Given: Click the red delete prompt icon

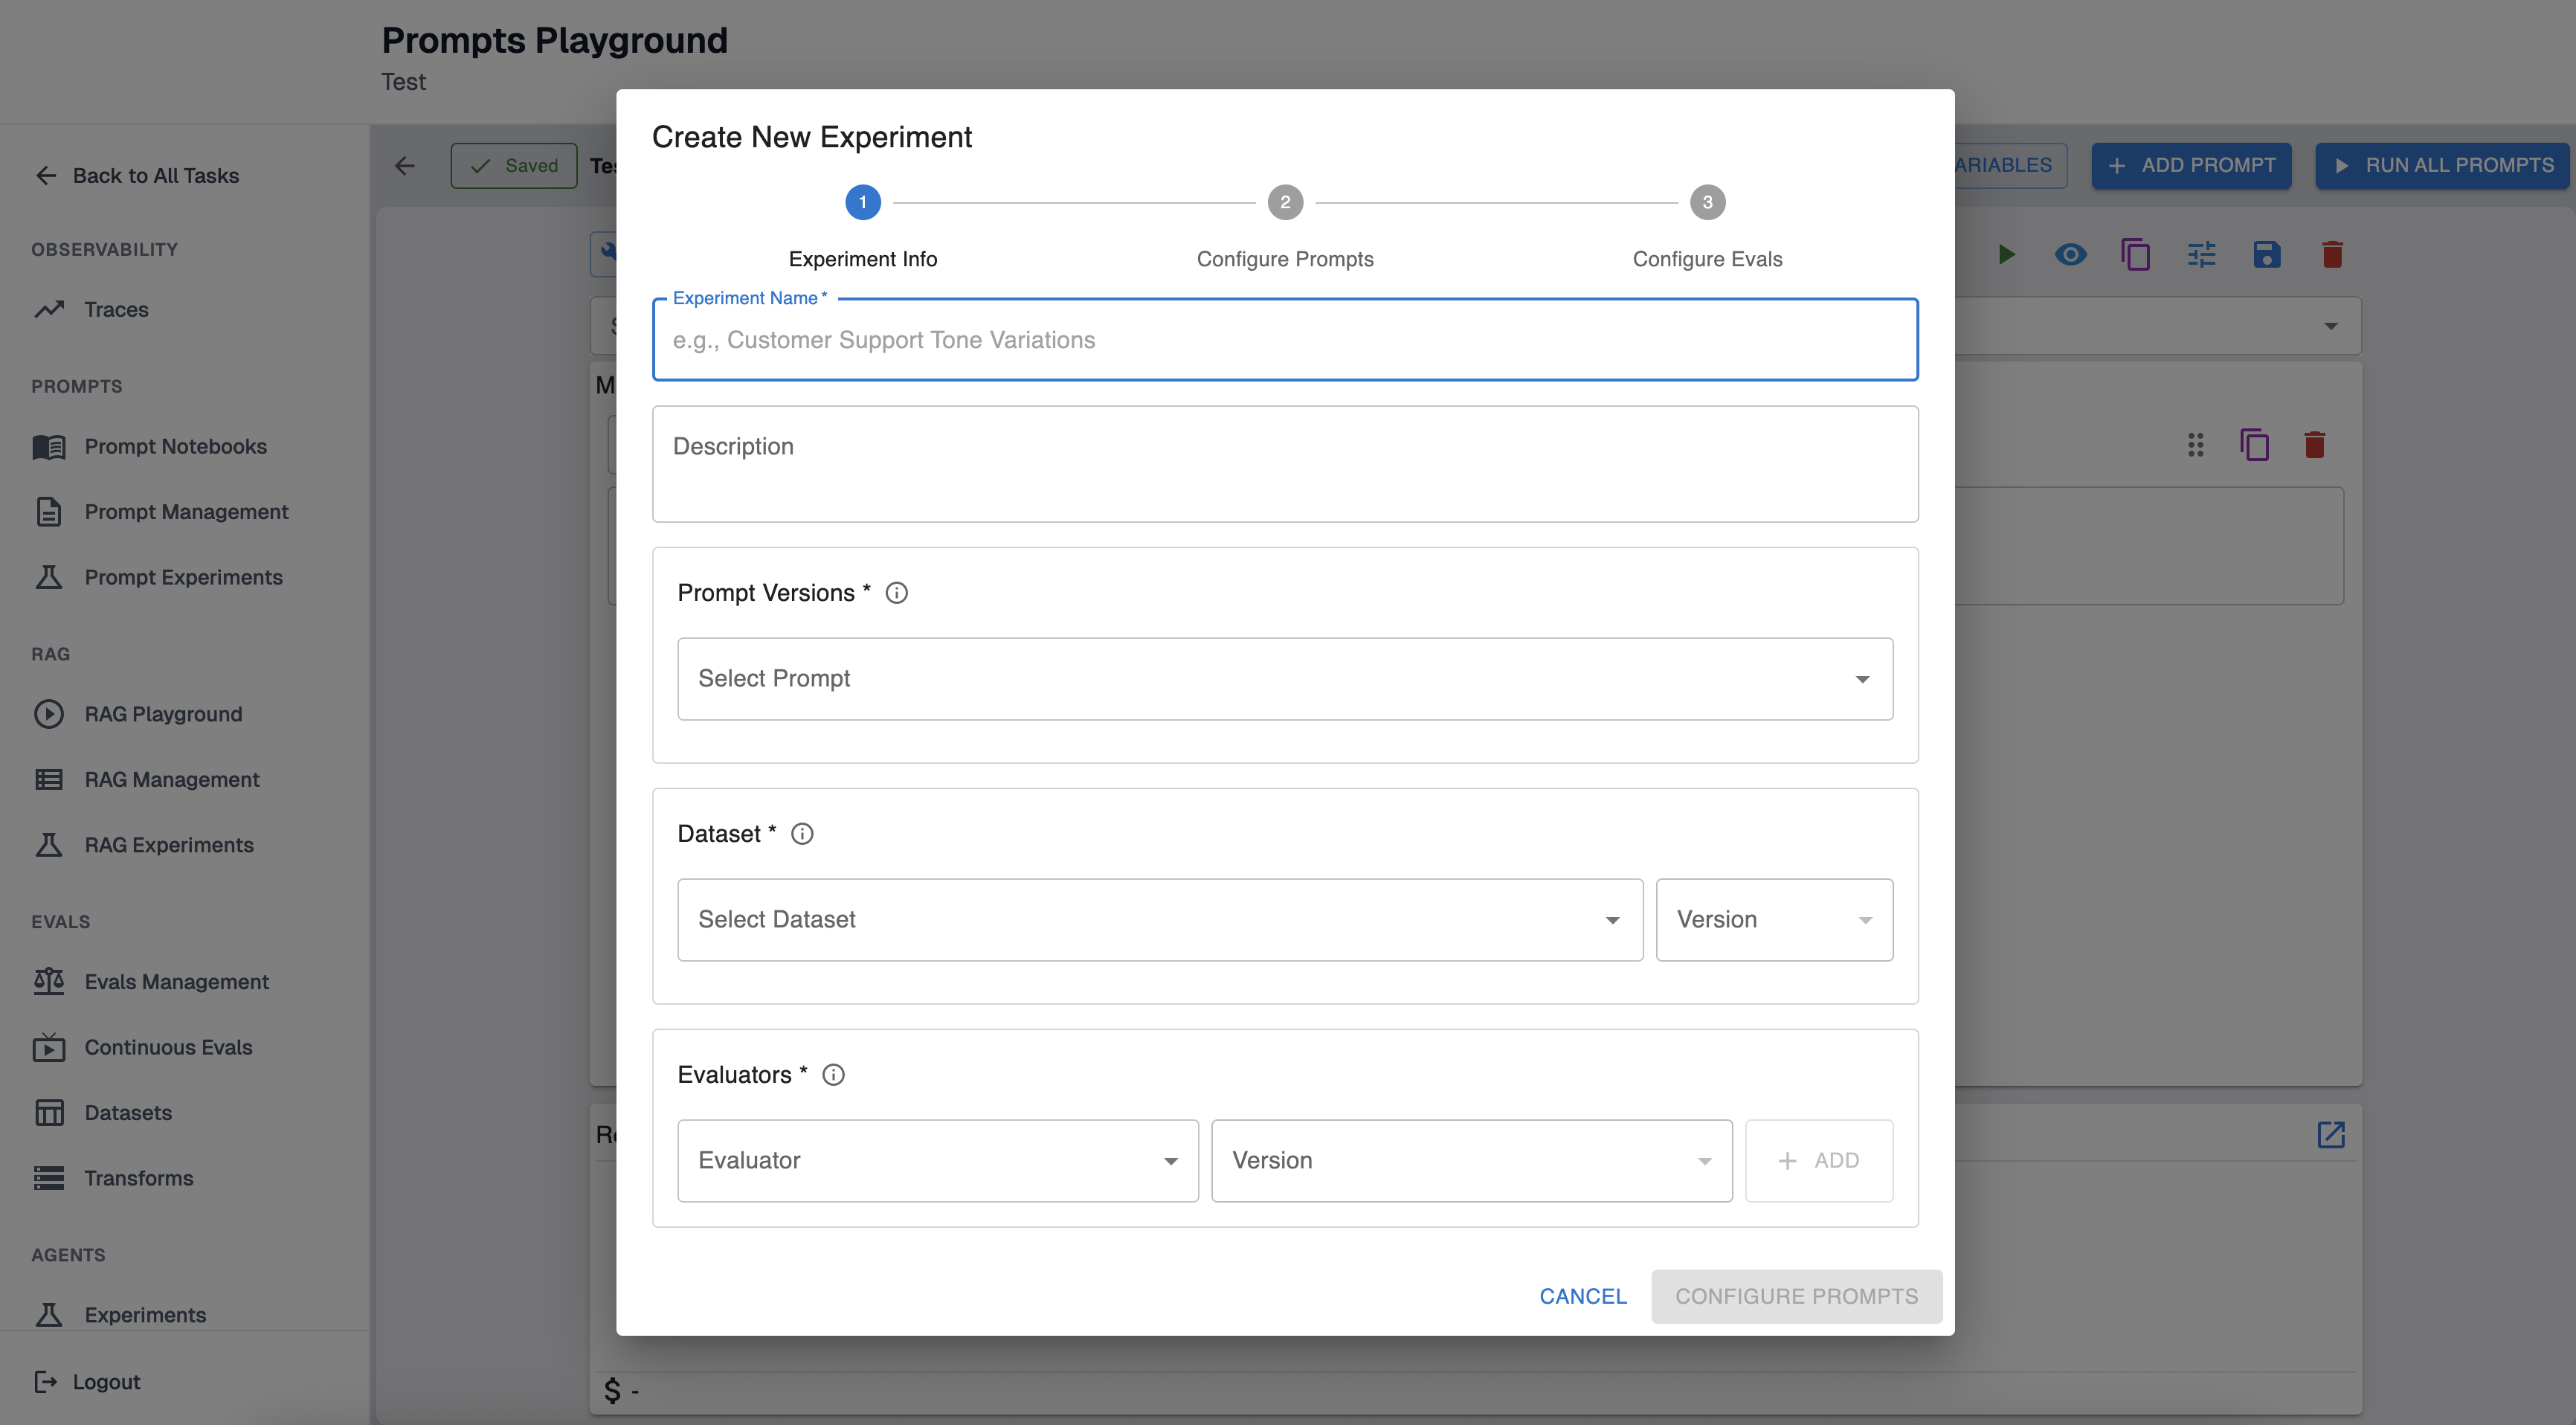Looking at the screenshot, I should coord(2332,254).
